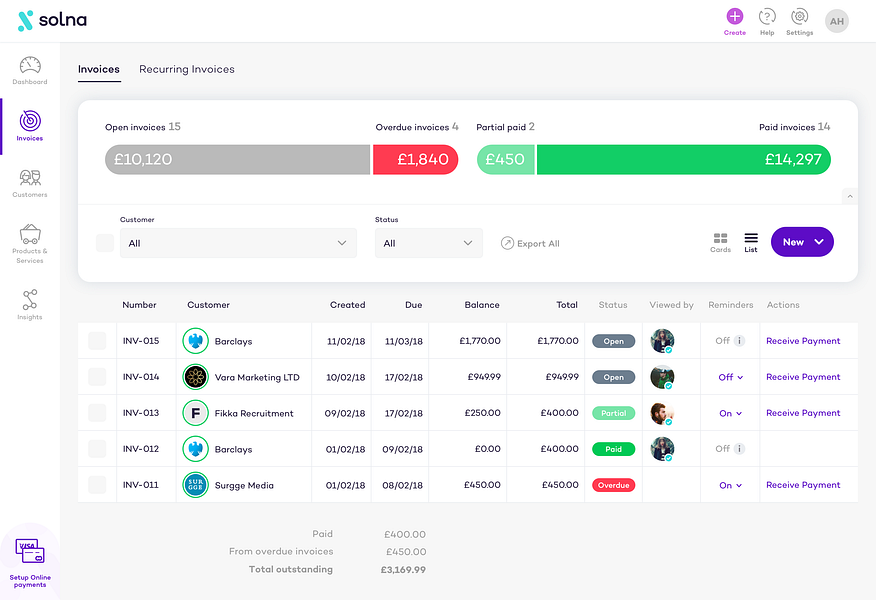Viewport: 876px width, 600px height.
Task: Click the light green £450 partial bar
Action: (x=506, y=160)
